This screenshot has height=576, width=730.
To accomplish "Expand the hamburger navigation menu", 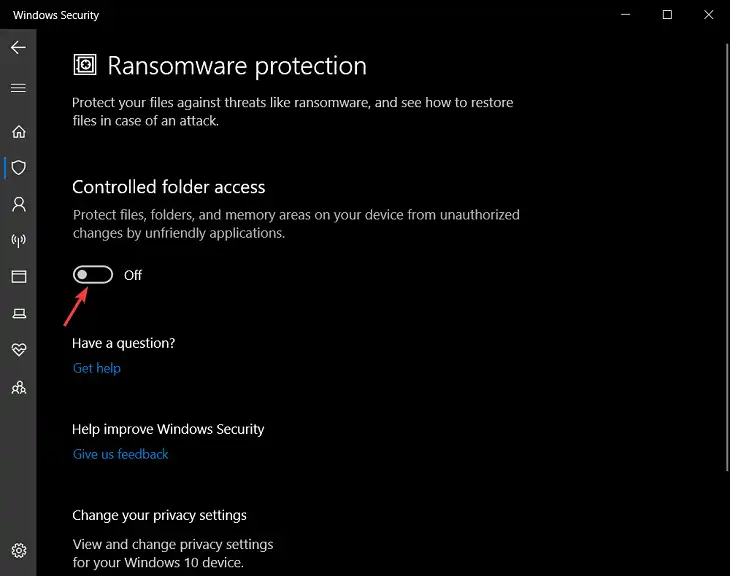I will pos(18,88).
